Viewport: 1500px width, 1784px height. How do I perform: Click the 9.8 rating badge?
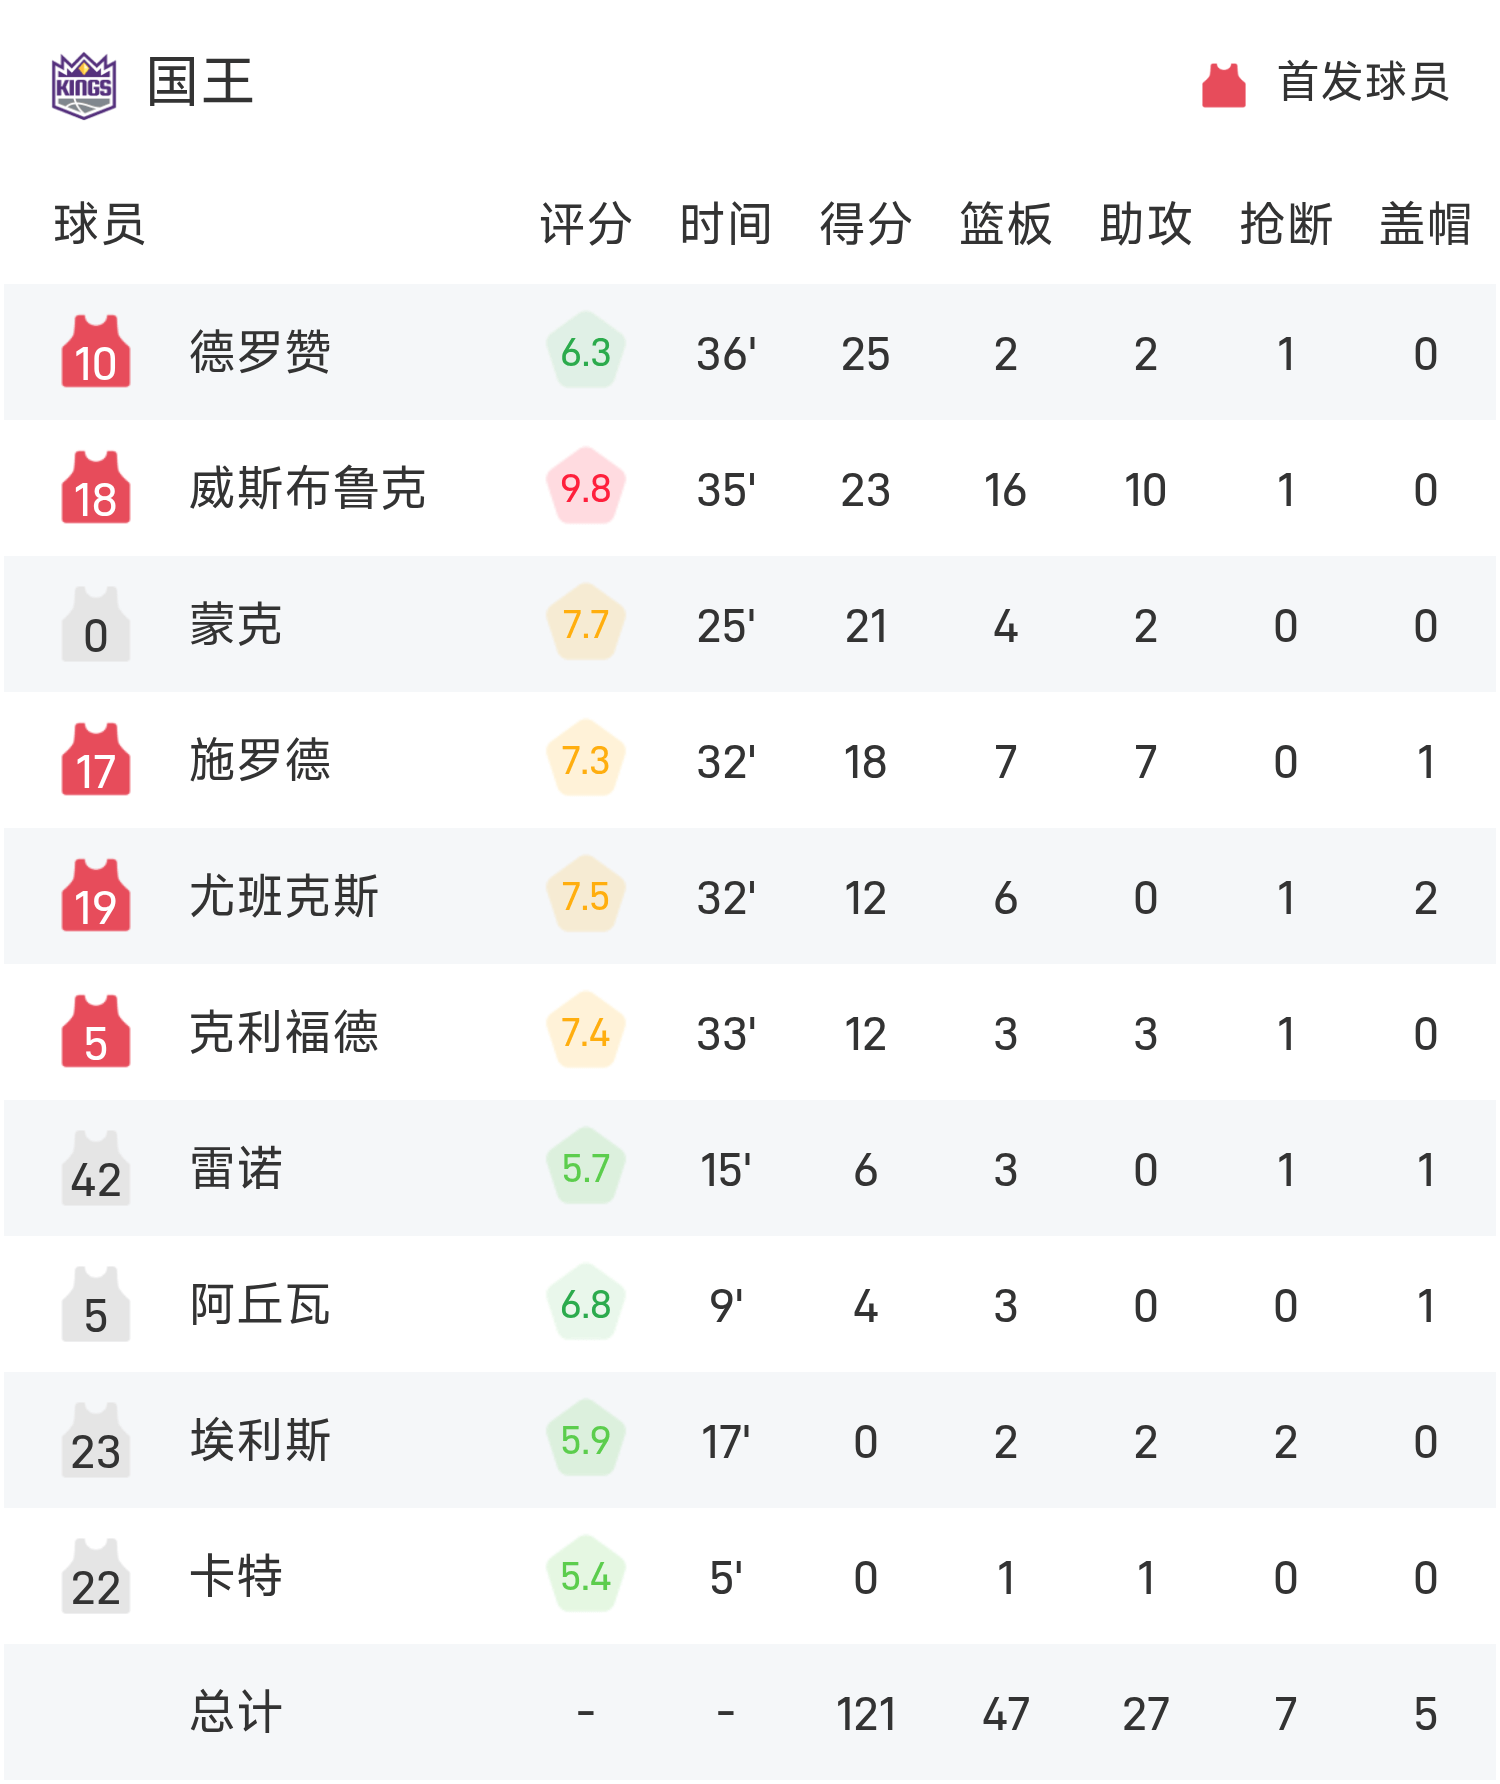[x=586, y=488]
